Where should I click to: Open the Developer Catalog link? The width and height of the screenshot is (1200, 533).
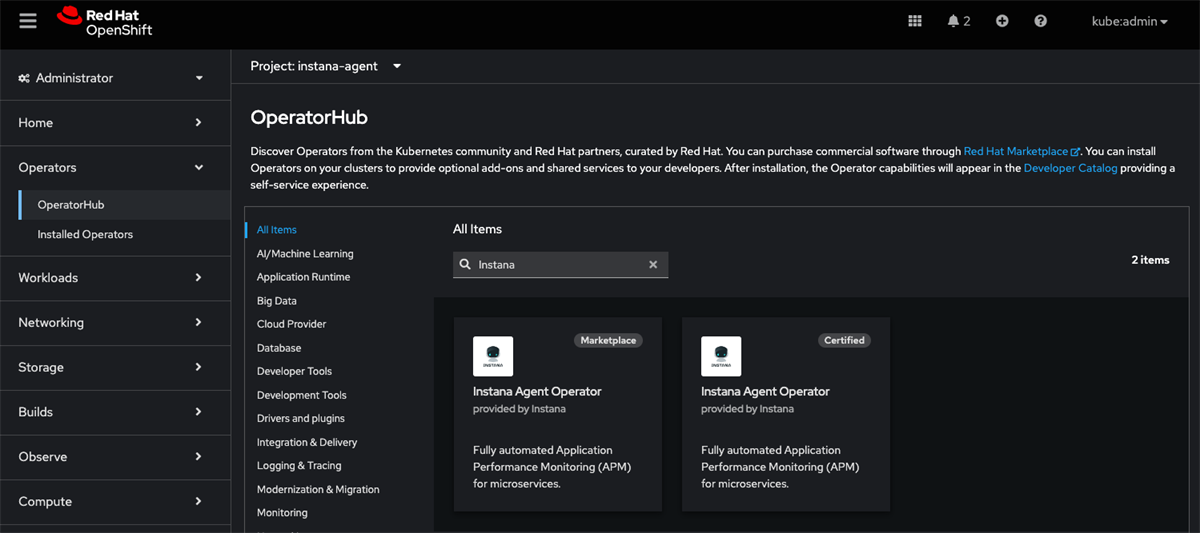coord(1070,168)
